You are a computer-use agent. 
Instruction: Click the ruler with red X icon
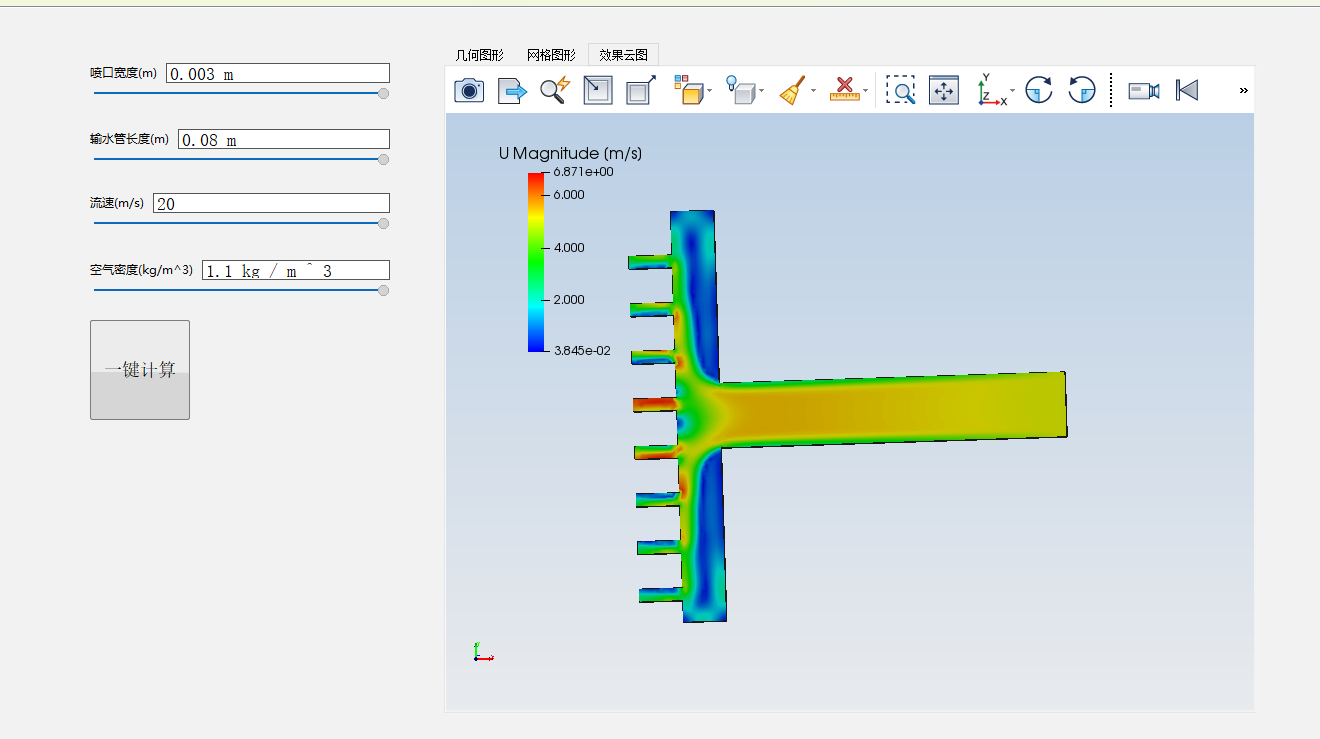(845, 90)
